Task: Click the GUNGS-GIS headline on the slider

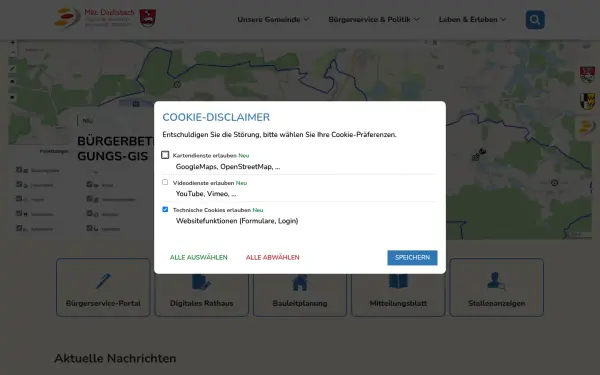Action: coord(112,156)
